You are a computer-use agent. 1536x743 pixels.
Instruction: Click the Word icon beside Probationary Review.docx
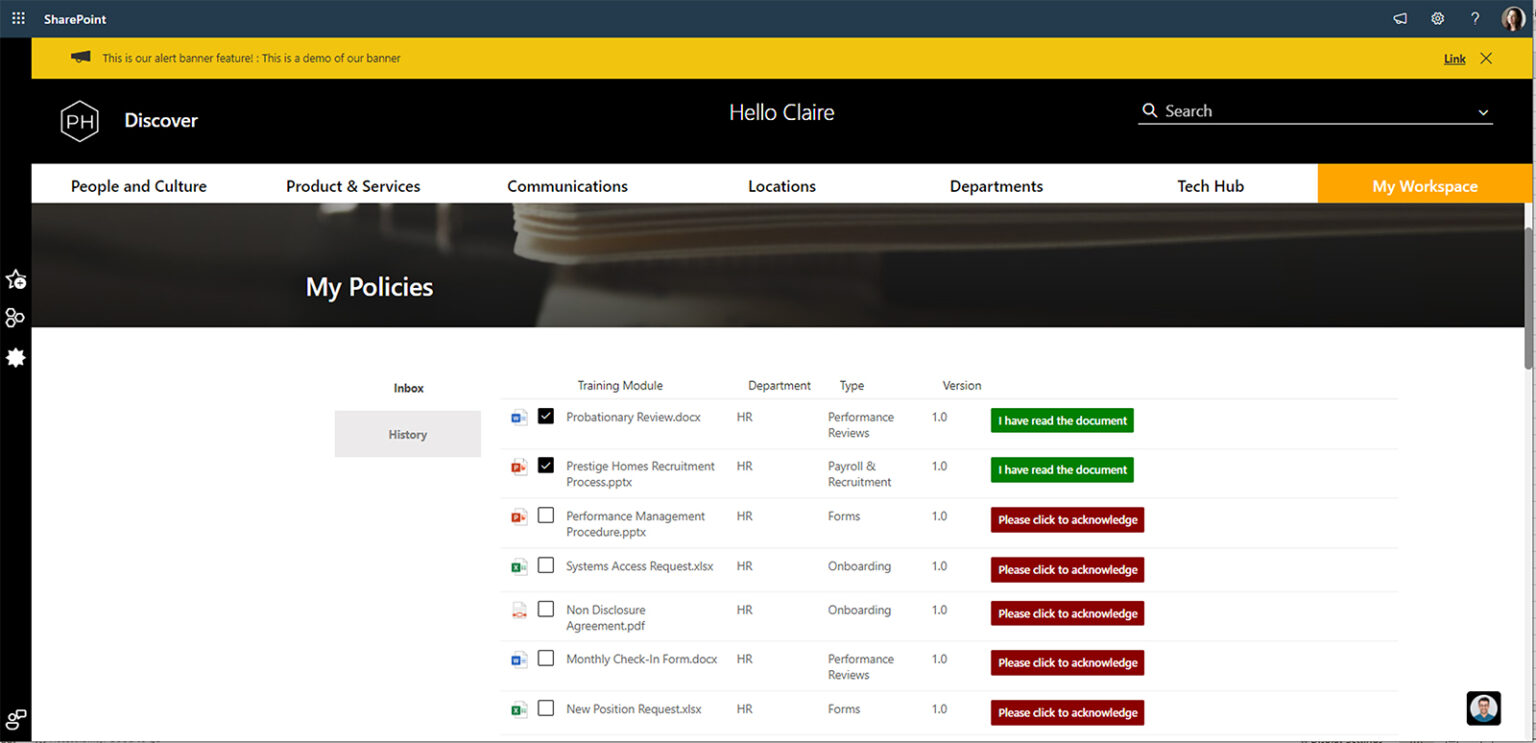coord(517,417)
